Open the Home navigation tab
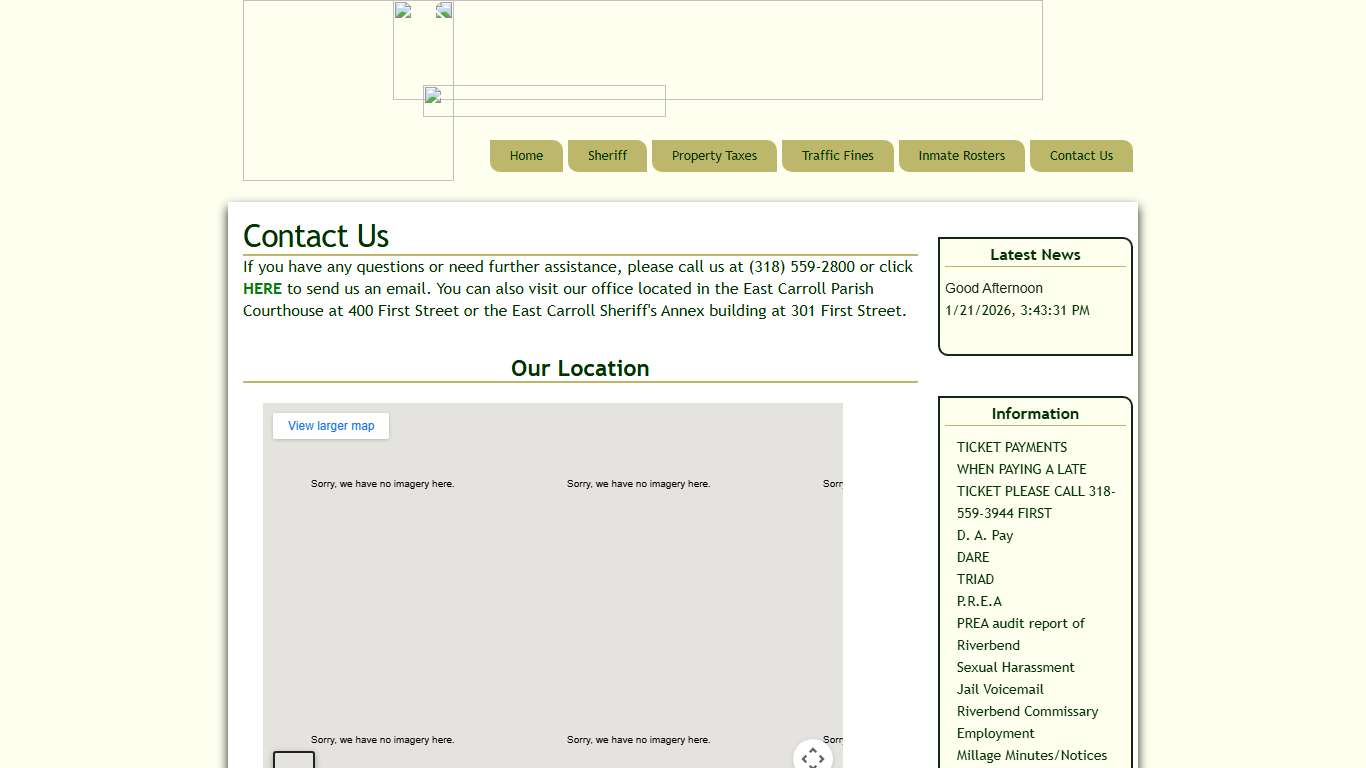Viewport: 1366px width, 768px height. click(x=526, y=156)
